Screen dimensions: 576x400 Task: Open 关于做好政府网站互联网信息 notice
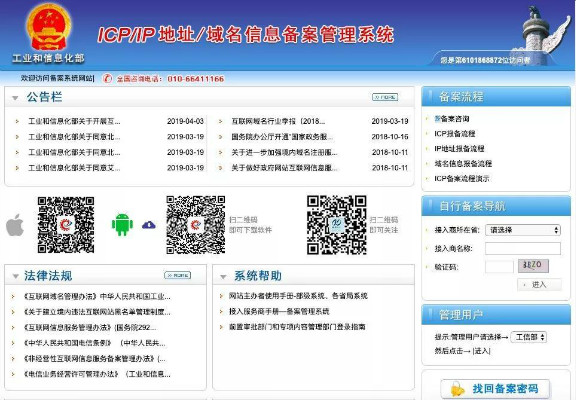point(284,168)
